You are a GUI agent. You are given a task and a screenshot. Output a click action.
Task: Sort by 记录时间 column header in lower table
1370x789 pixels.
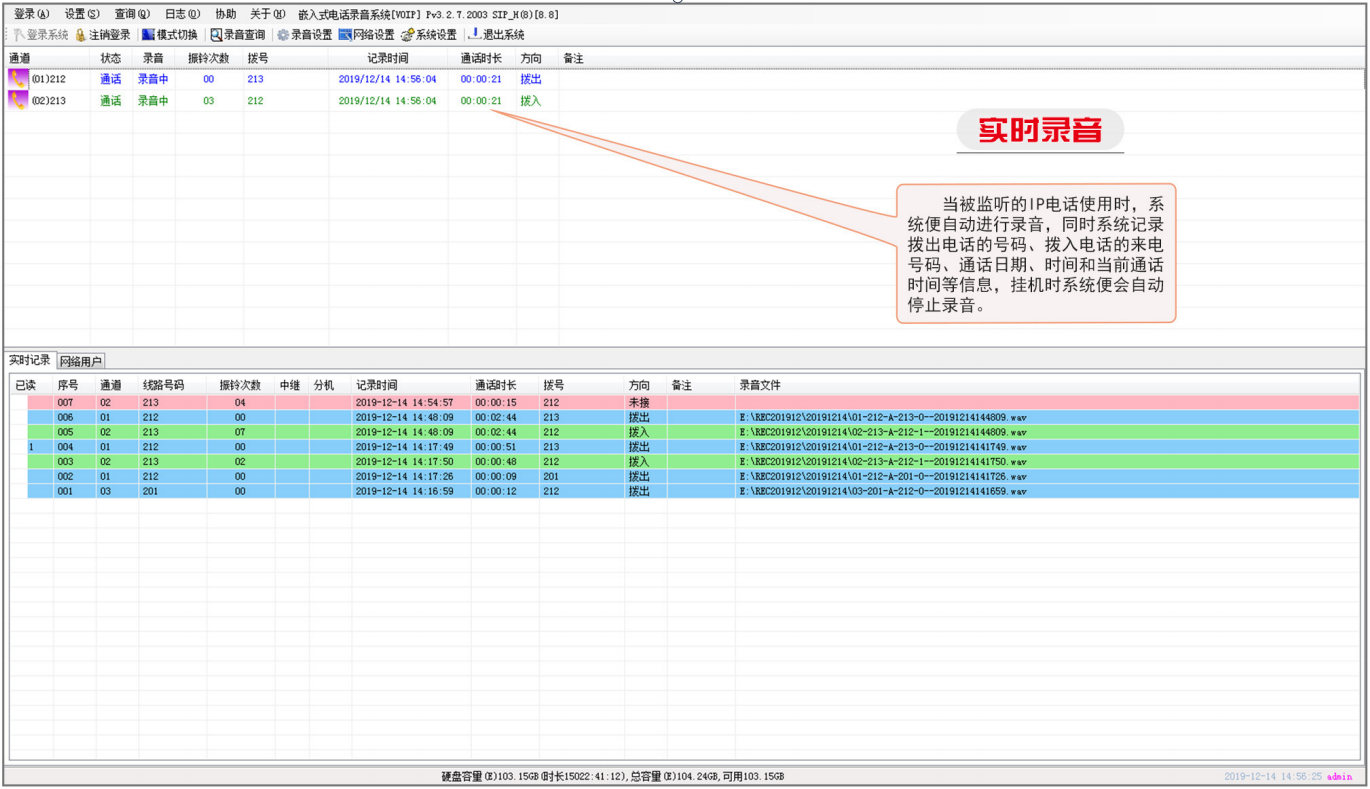377,385
